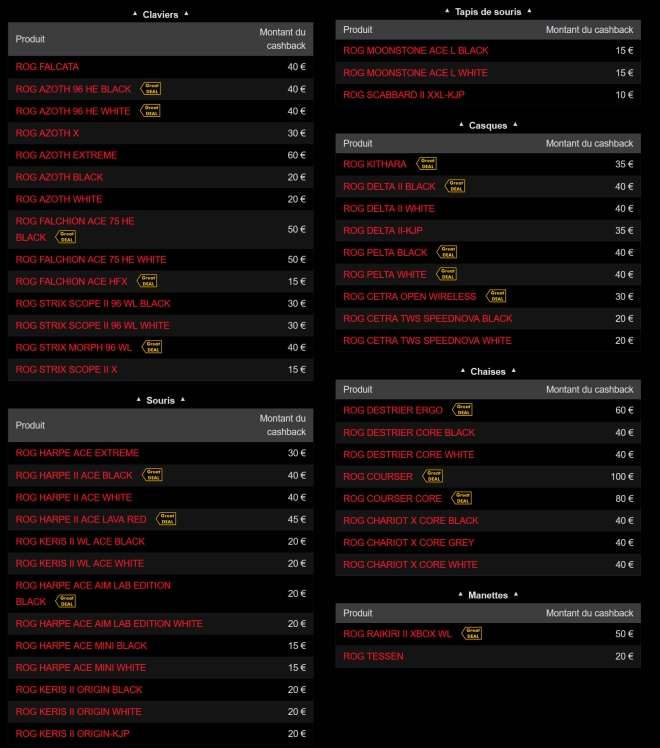660x748 pixels.
Task: Click Great Deal badge beside ROG AZOTH 96 HE BLACK
Action: pos(151,89)
